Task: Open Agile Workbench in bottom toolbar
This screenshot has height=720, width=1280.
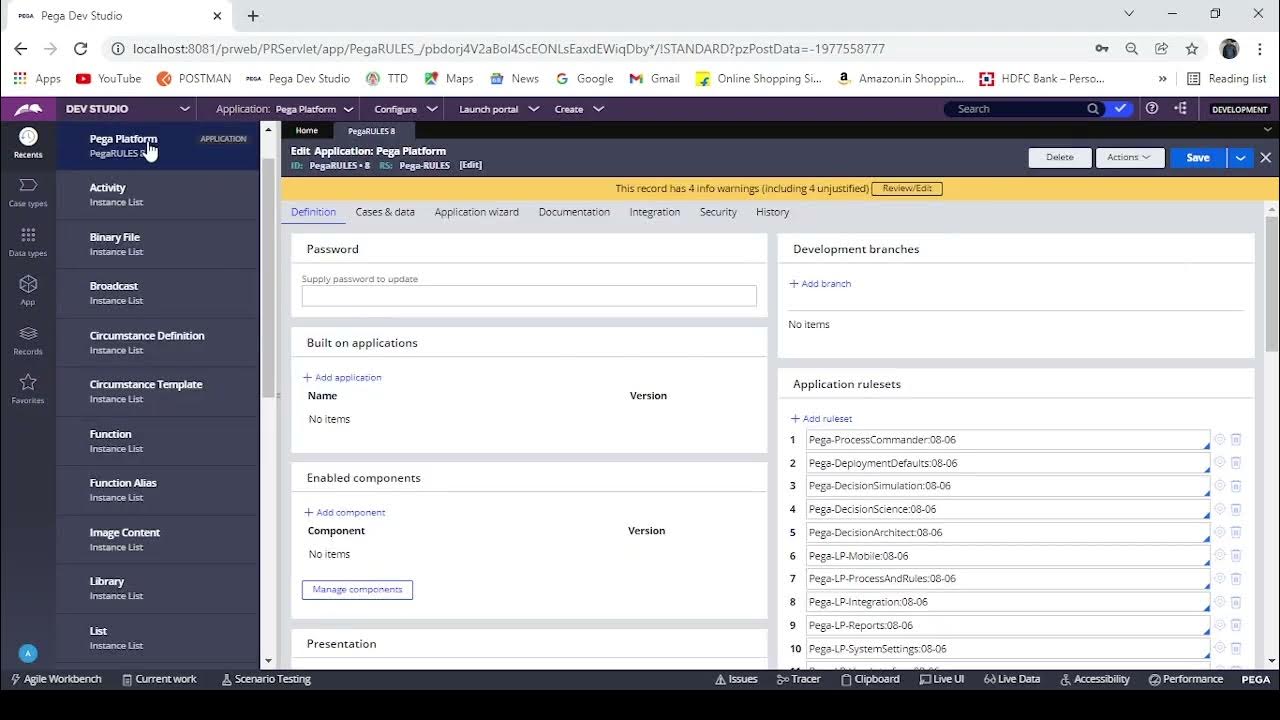Action: (56, 679)
